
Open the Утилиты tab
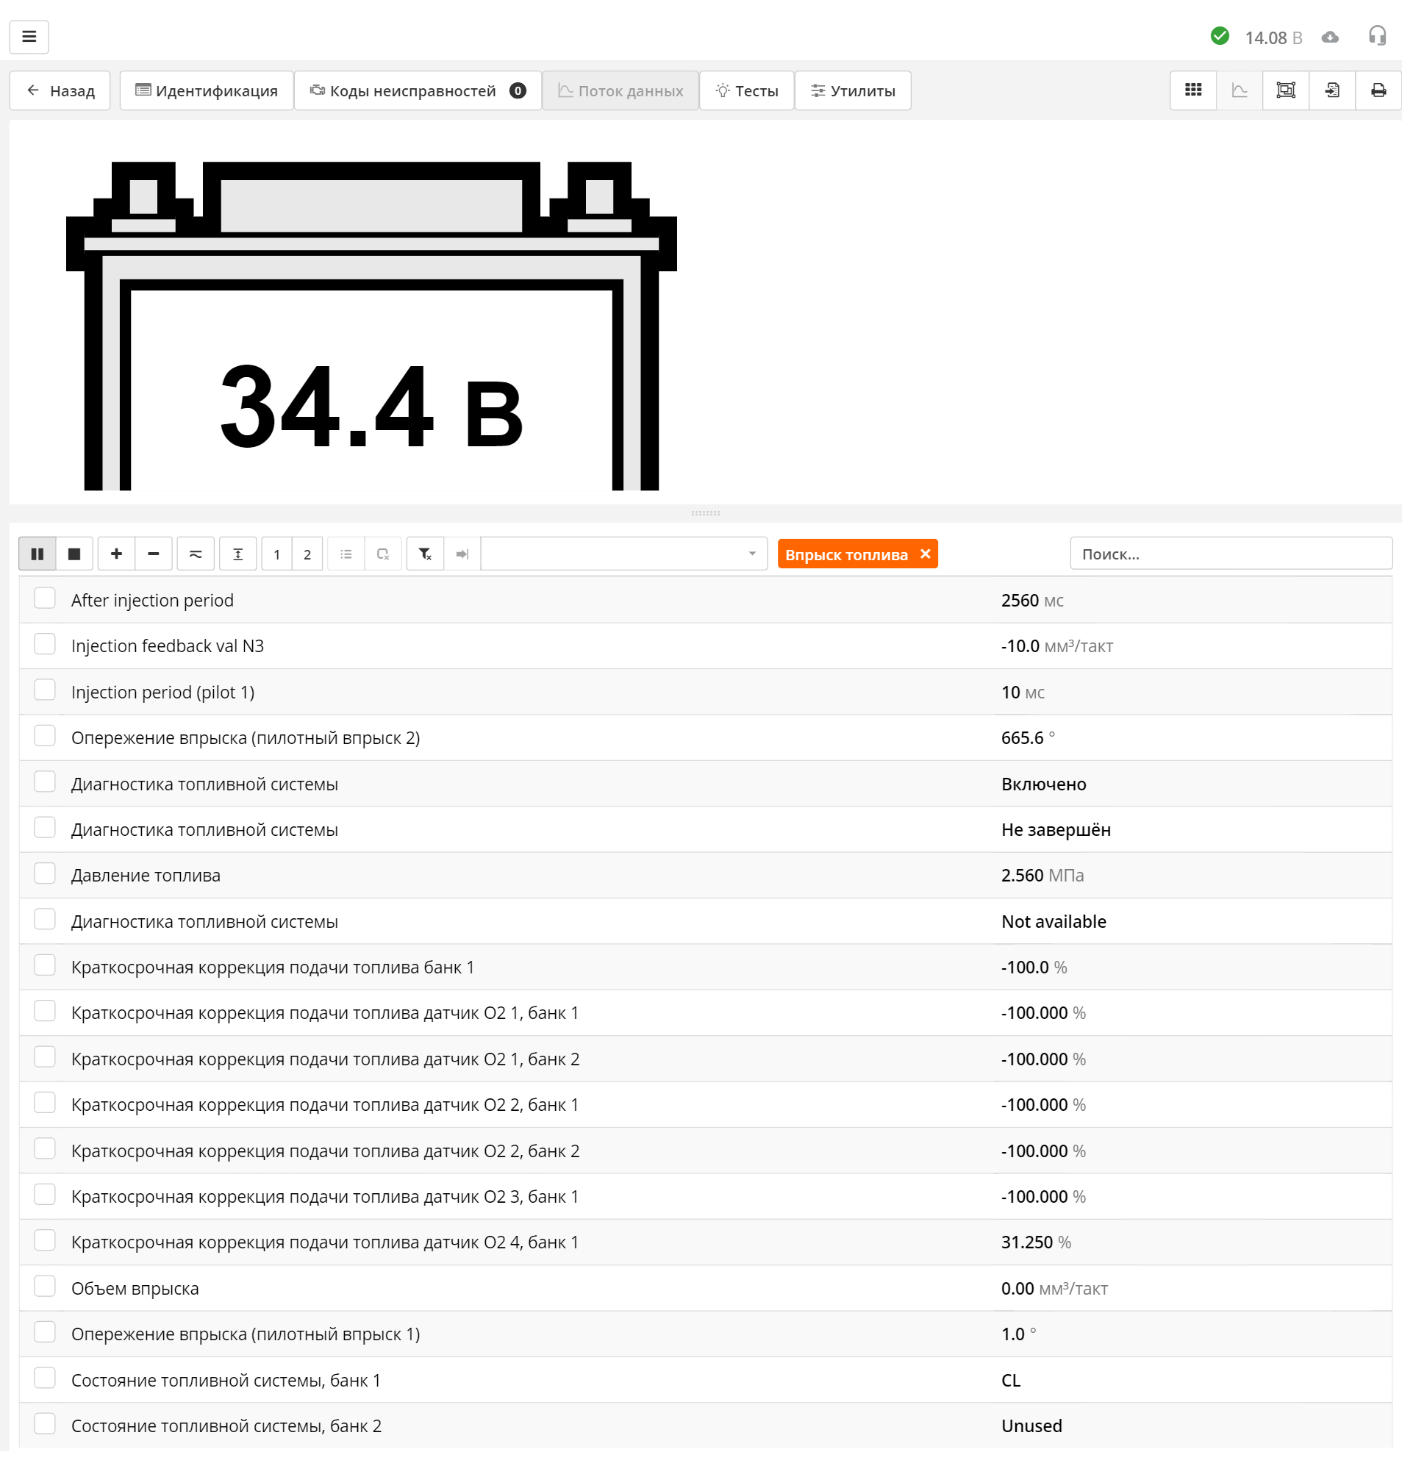coord(853,90)
